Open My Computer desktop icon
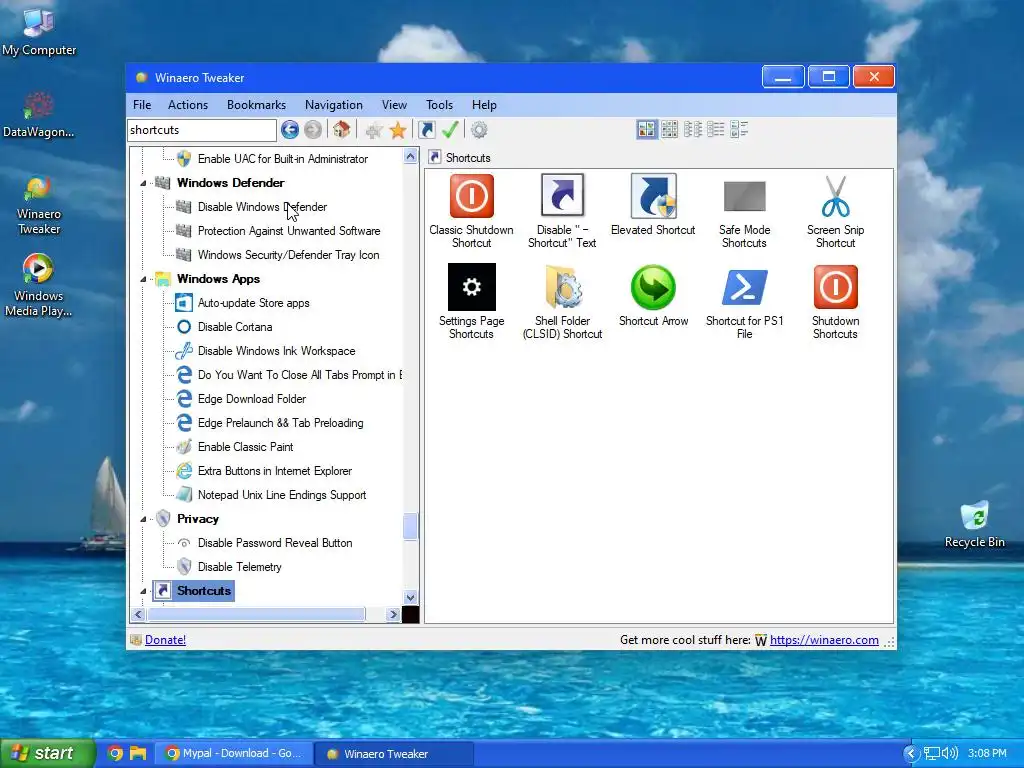Viewport: 1024px width, 768px height. pos(39,31)
